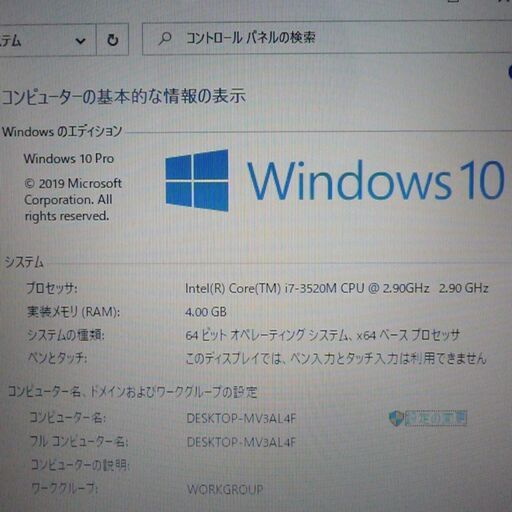Select the processor value Intel(R) Core(TM) i7-3520M
The width and height of the screenshot is (512, 512).
[337, 288]
